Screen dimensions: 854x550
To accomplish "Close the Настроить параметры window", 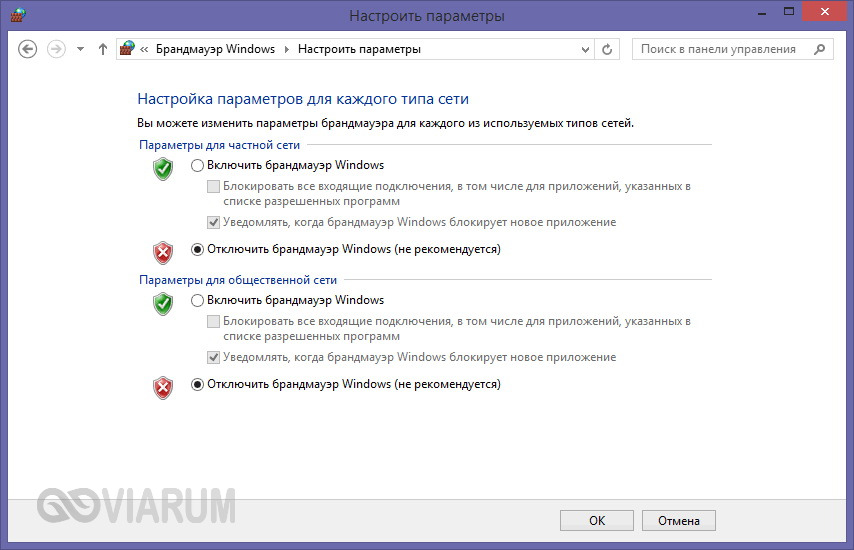I will tap(825, 11).
